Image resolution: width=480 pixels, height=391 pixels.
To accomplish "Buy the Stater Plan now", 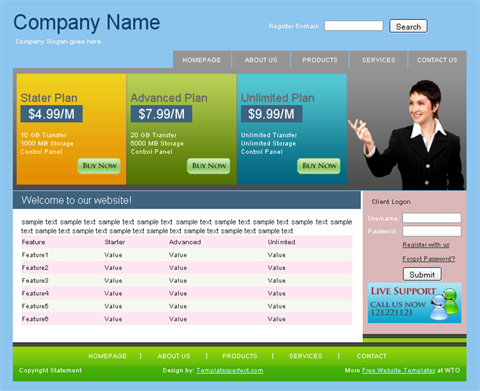I will pyautogui.click(x=99, y=166).
